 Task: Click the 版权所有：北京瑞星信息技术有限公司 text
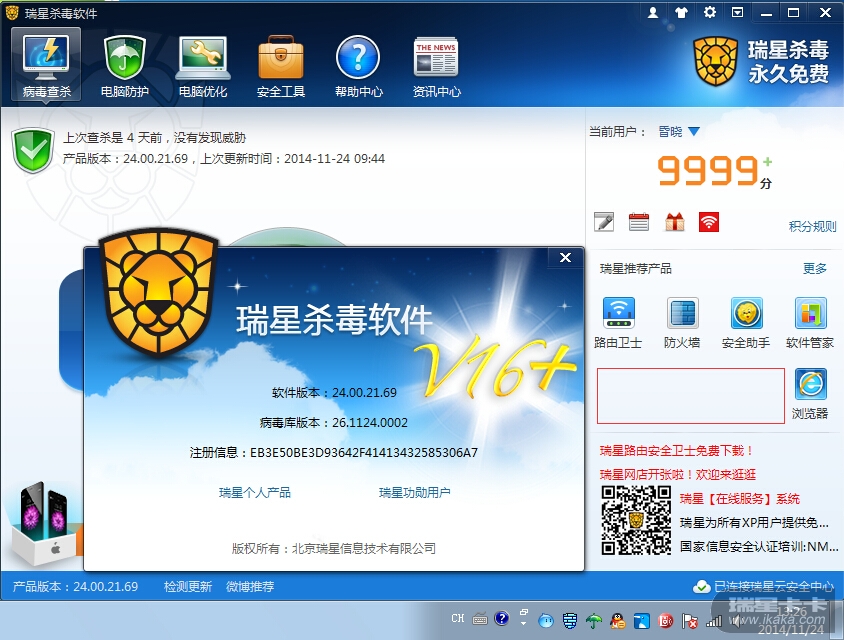coord(334,548)
